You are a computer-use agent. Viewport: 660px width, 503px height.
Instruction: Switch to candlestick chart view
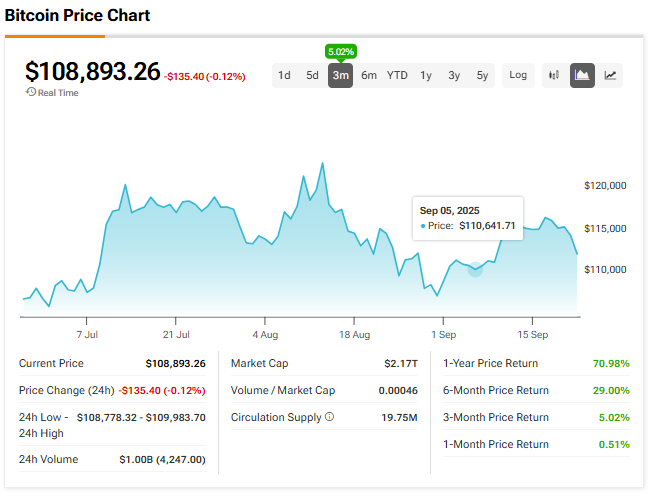(553, 75)
